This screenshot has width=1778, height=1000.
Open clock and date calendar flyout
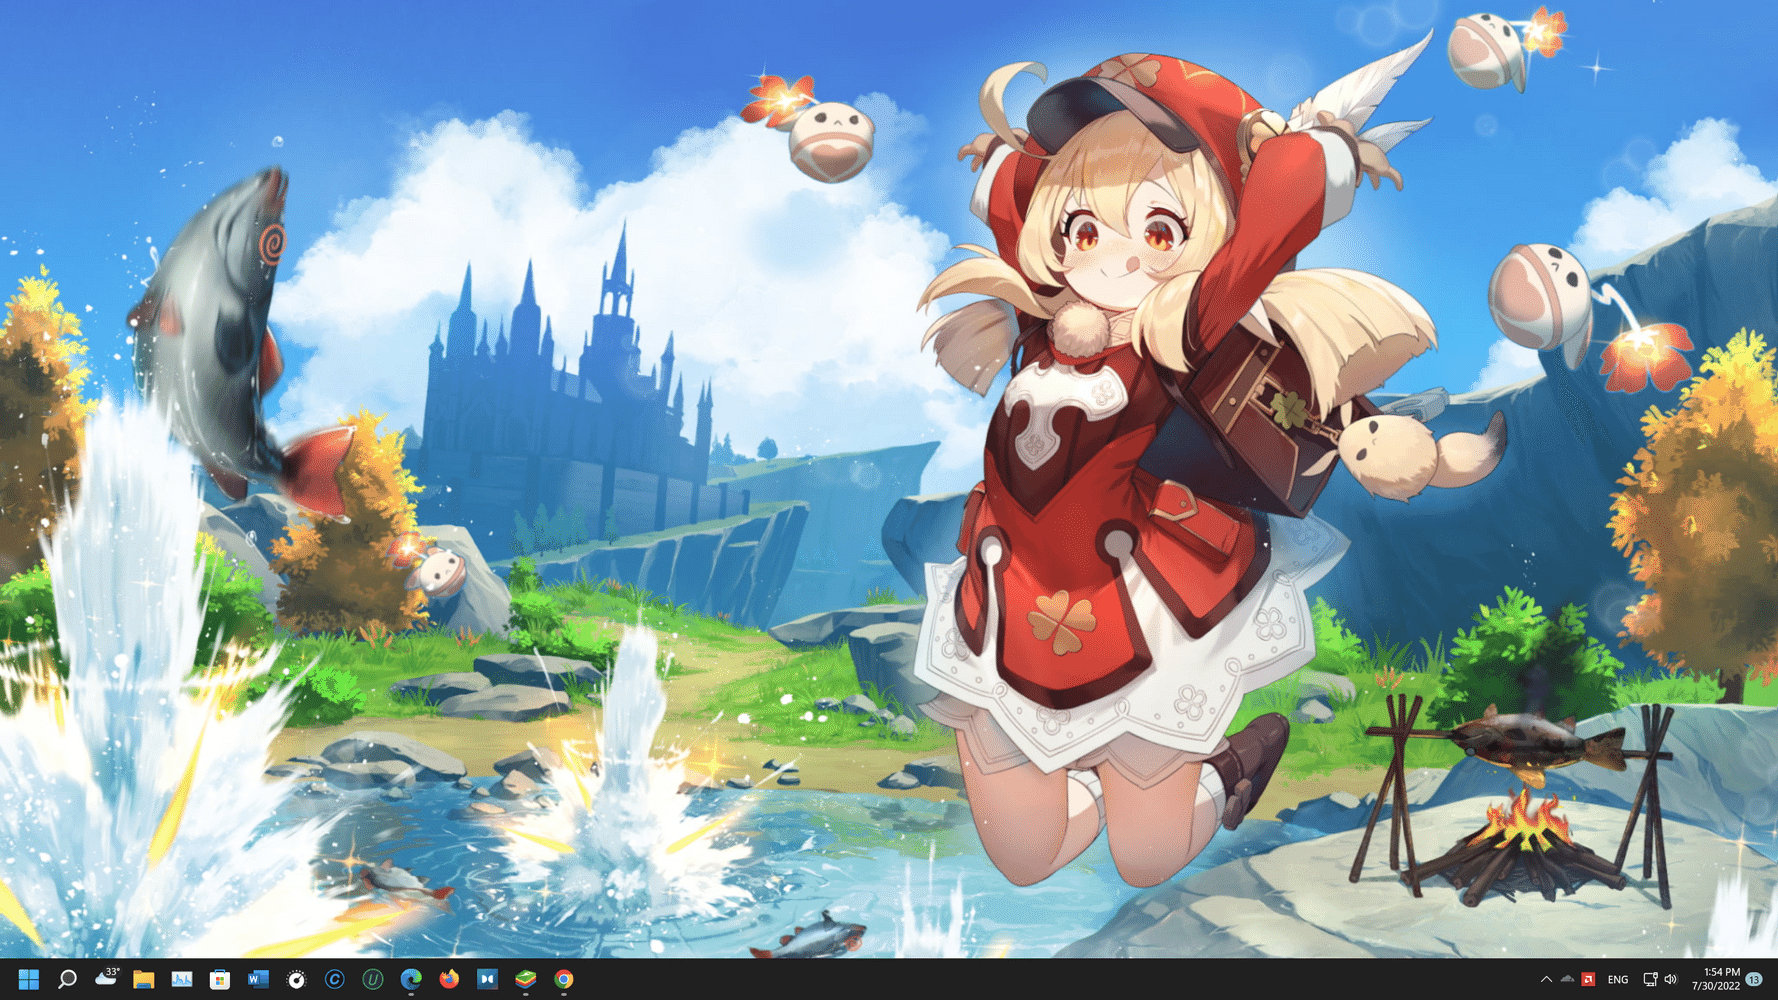pyautogui.click(x=1716, y=979)
